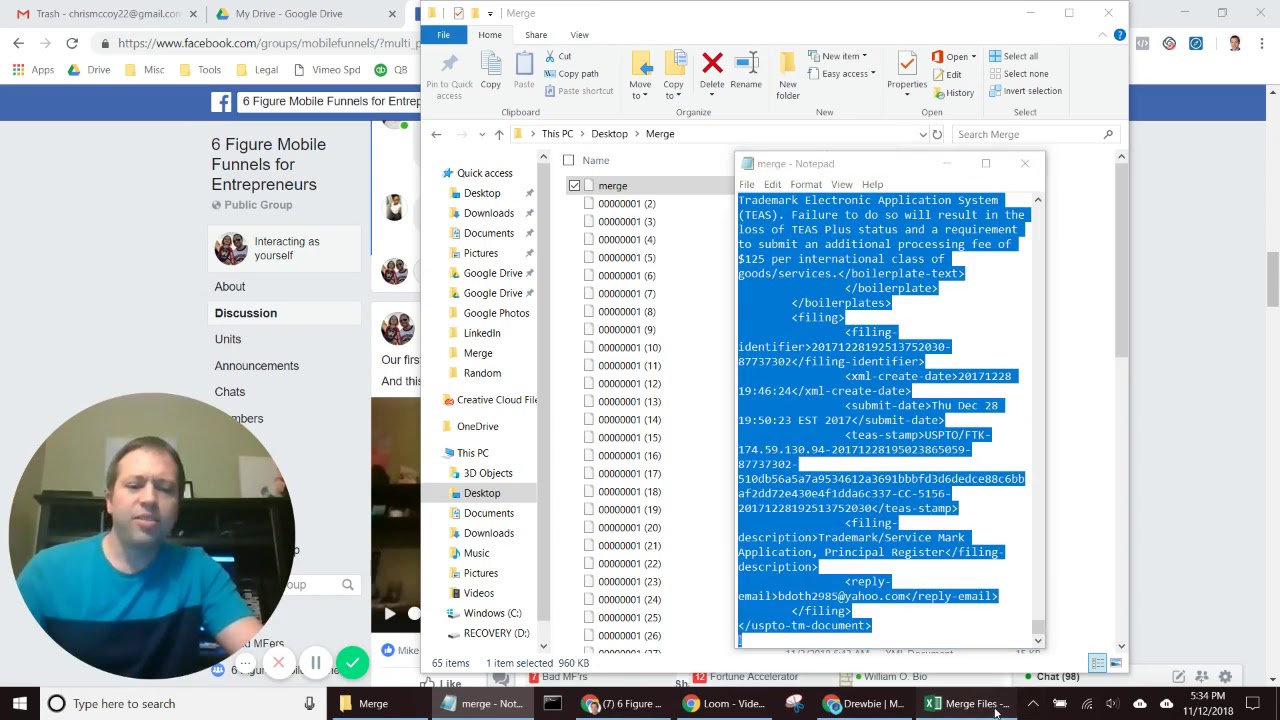Click the History button in Open group
The height and width of the screenshot is (720, 1280).
953,93
